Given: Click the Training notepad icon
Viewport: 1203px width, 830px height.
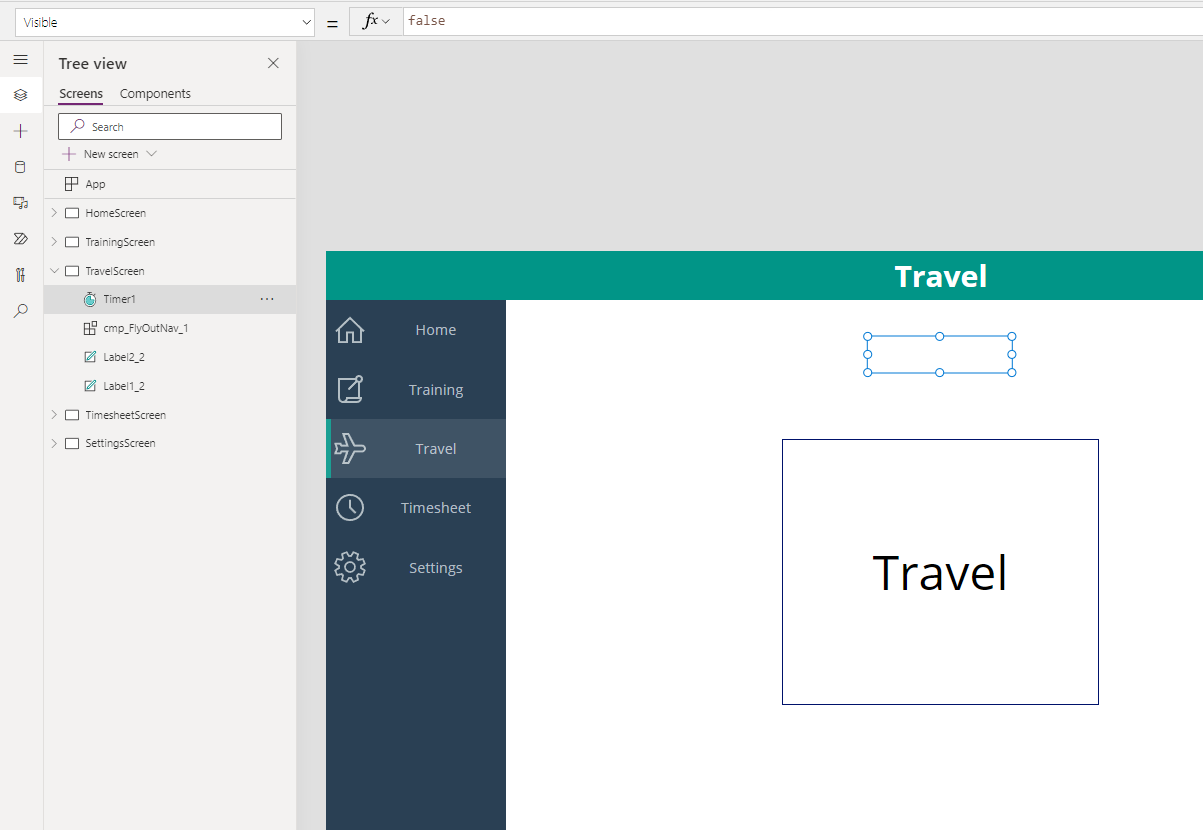Looking at the screenshot, I should click(x=350, y=390).
